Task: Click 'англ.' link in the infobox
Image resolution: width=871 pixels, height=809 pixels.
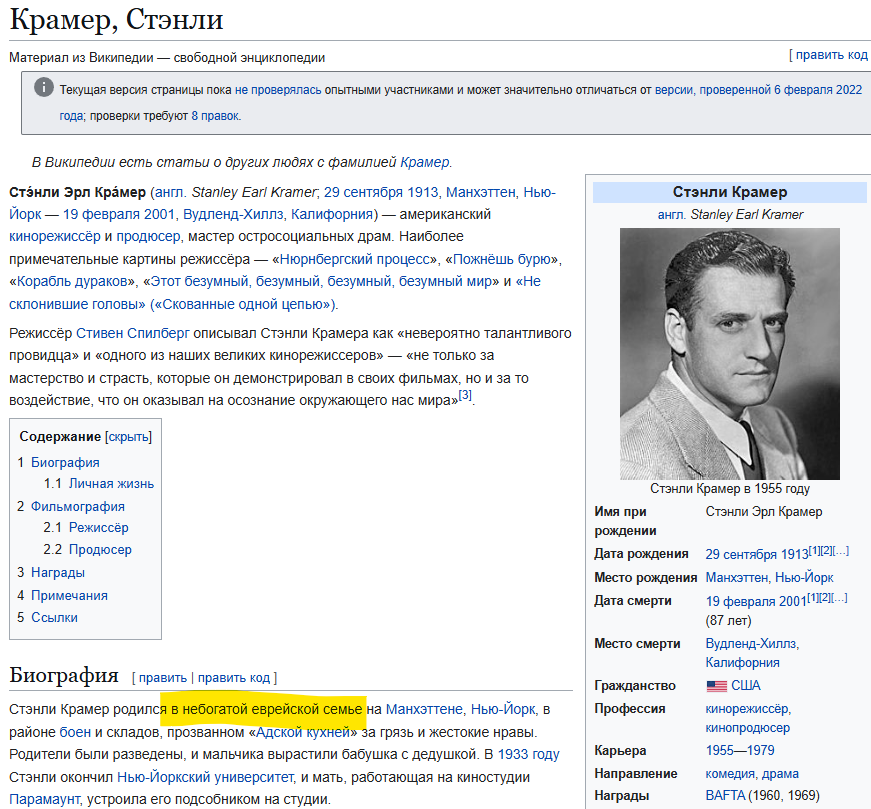Action: (x=672, y=214)
